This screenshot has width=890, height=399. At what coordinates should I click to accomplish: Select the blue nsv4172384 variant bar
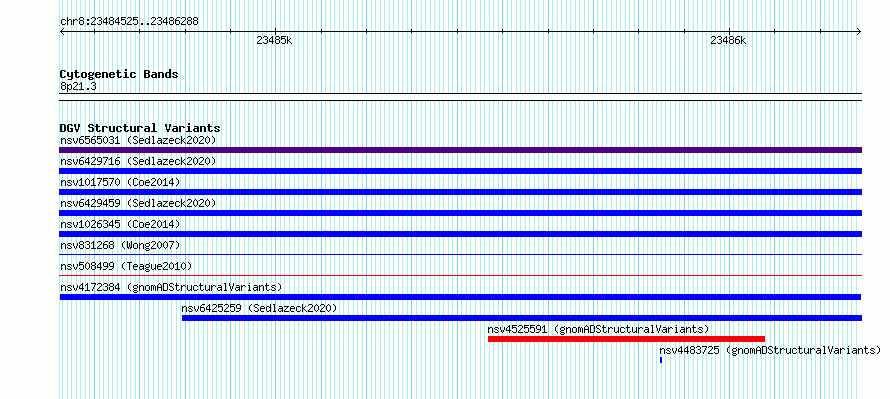460,297
